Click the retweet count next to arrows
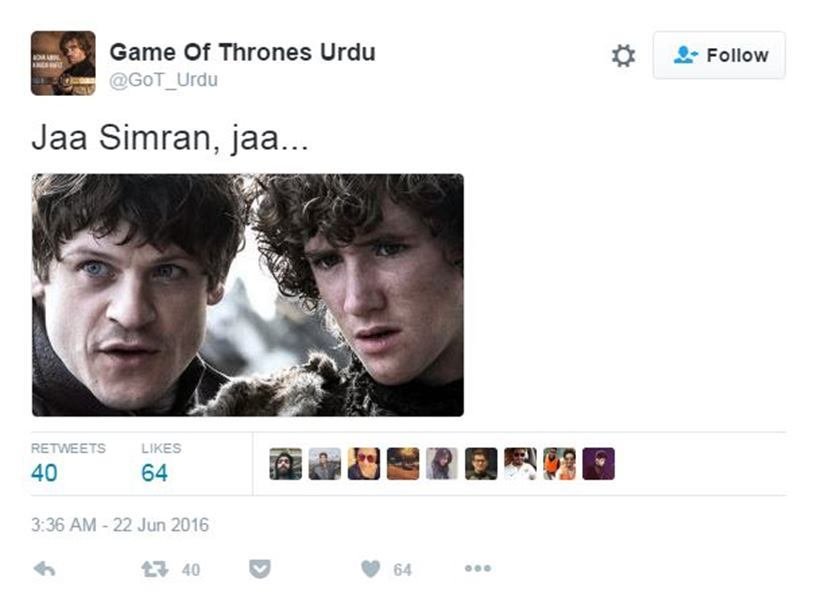The image size is (820, 611). 191,570
